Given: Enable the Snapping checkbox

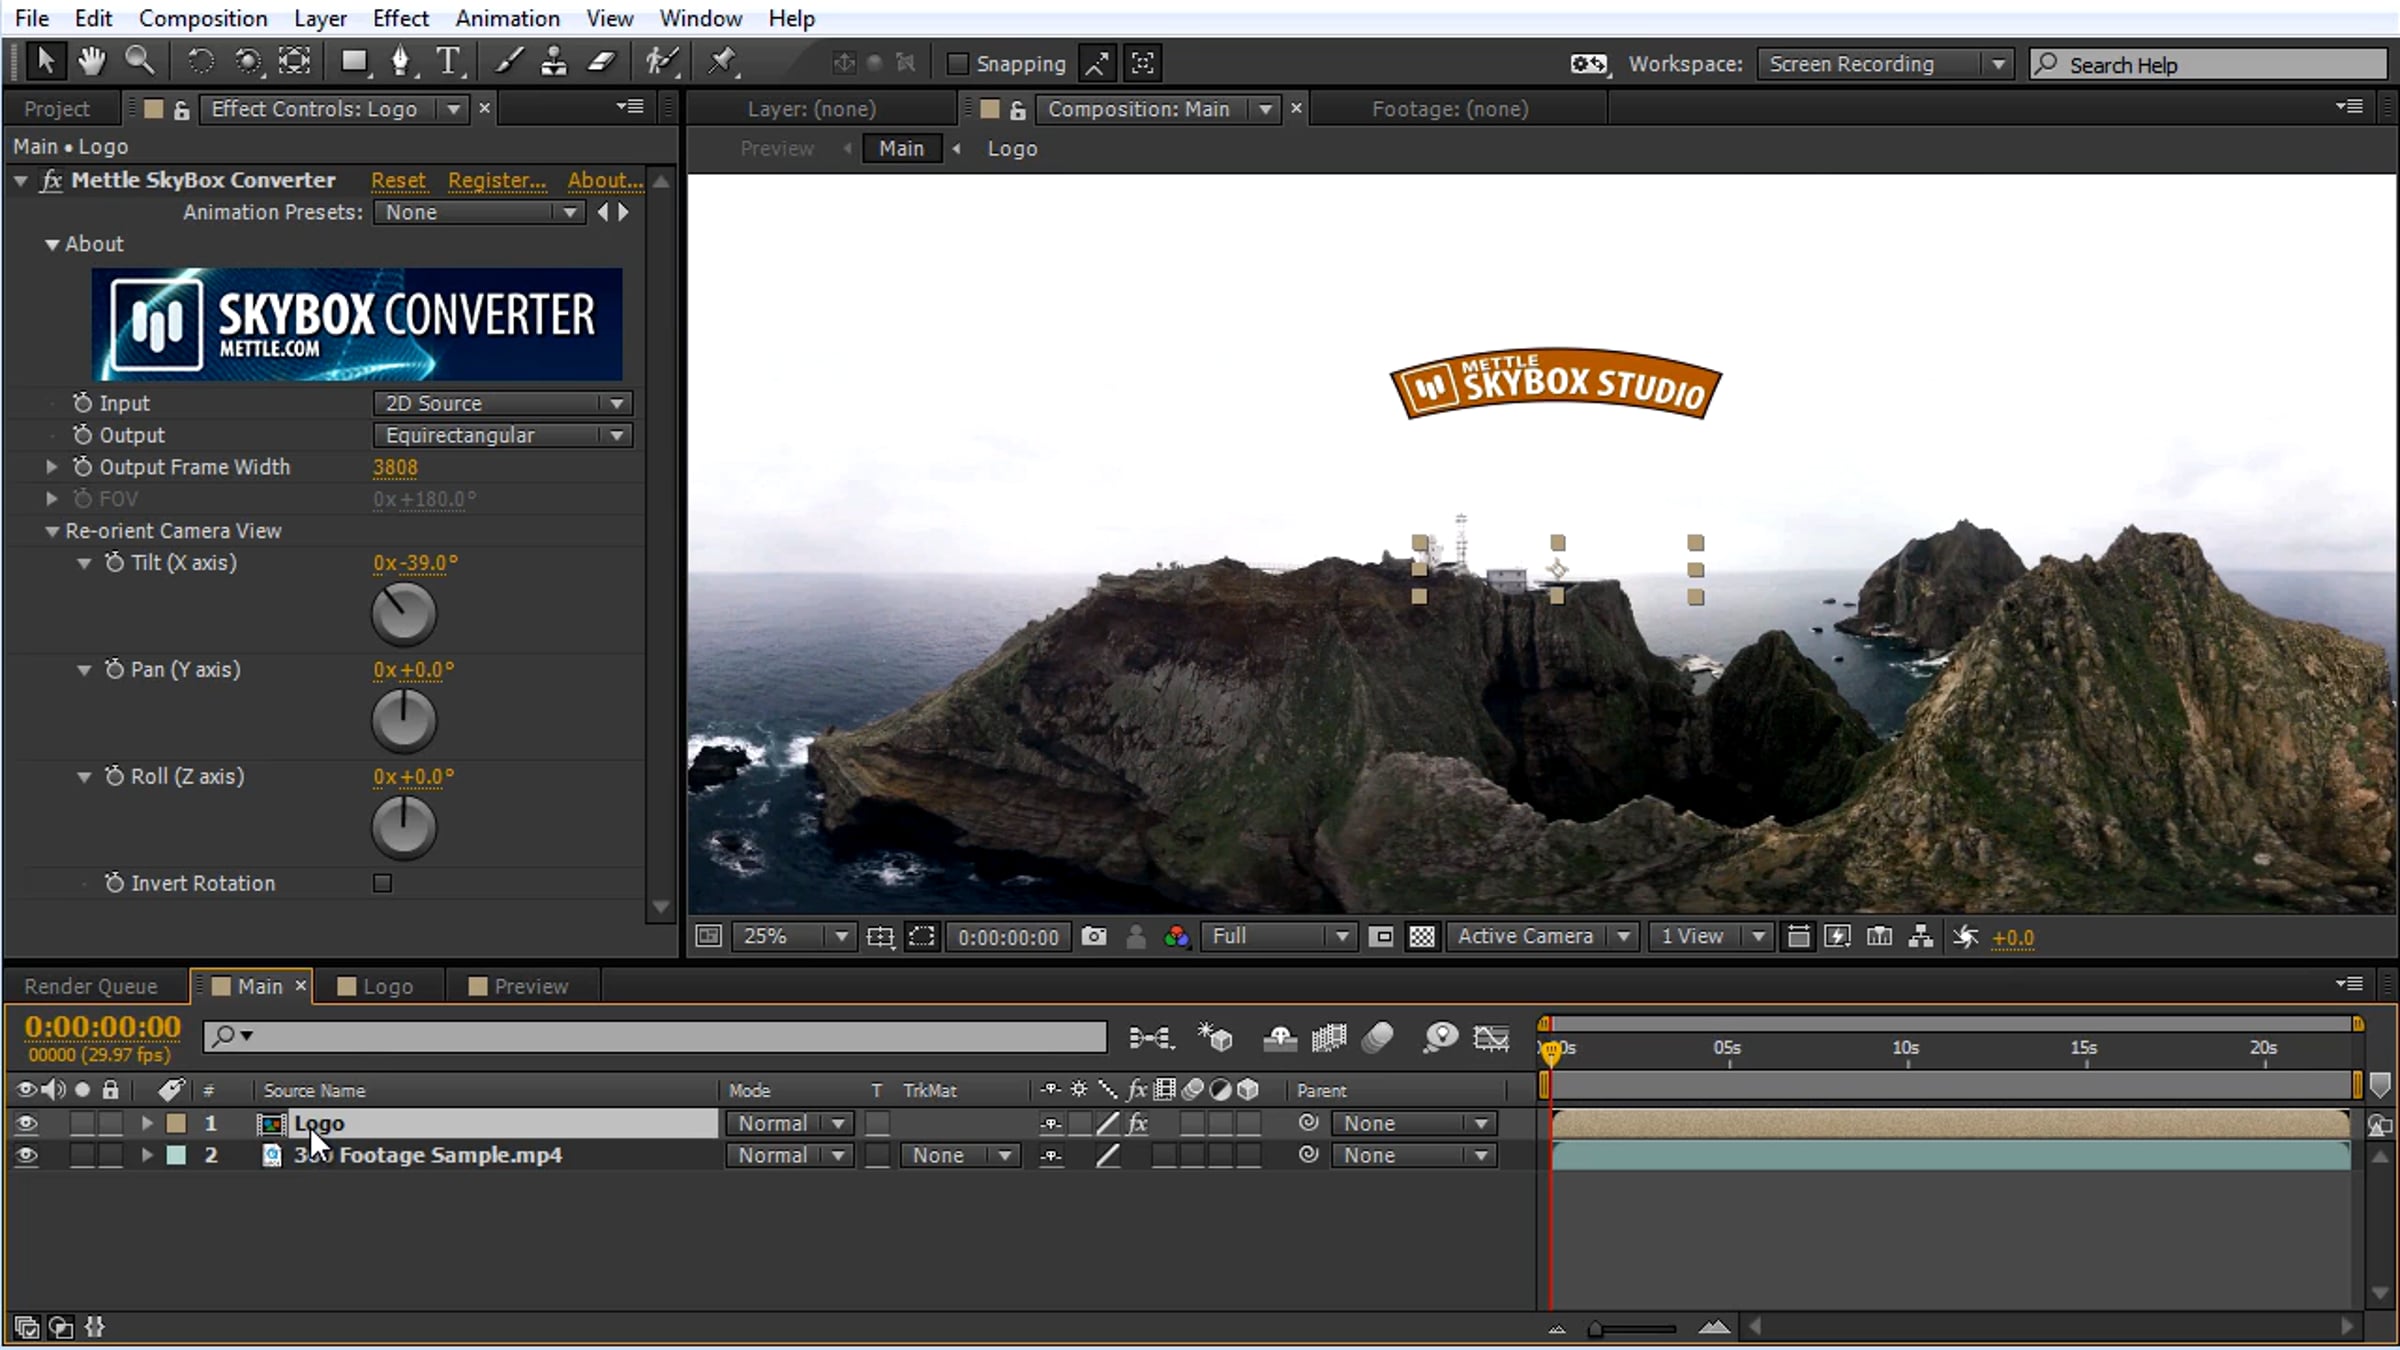Looking at the screenshot, I should pyautogui.click(x=957, y=64).
